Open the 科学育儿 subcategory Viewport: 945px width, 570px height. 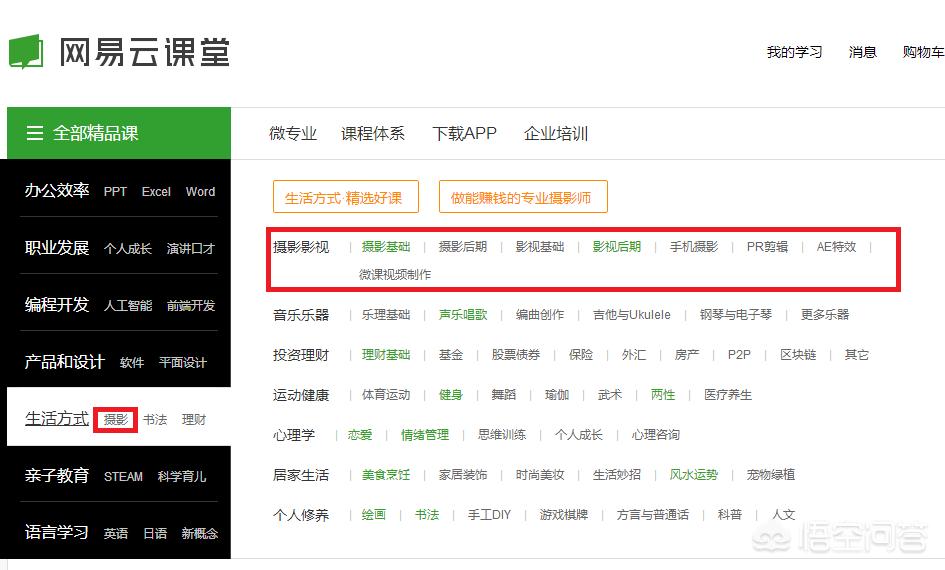pyautogui.click(x=182, y=477)
